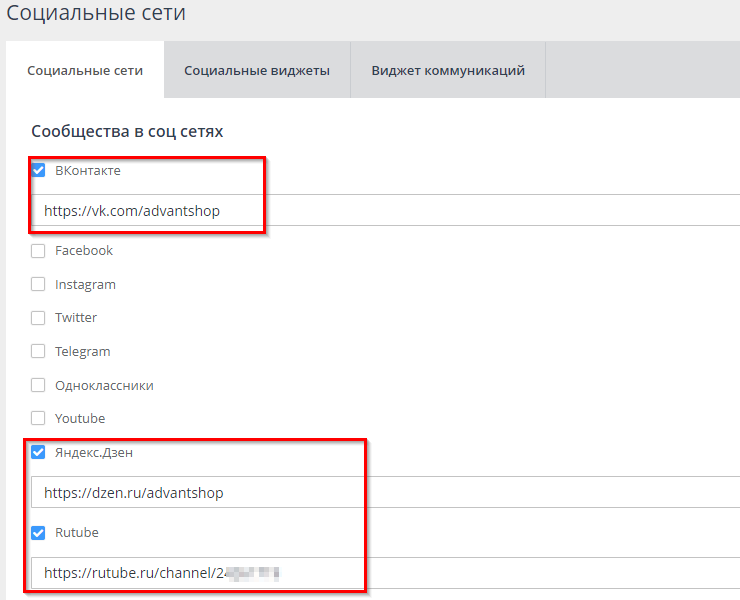Screen dimensions: 740x600
Task: Click the Социальные сети page title
Action: [x=96, y=14]
